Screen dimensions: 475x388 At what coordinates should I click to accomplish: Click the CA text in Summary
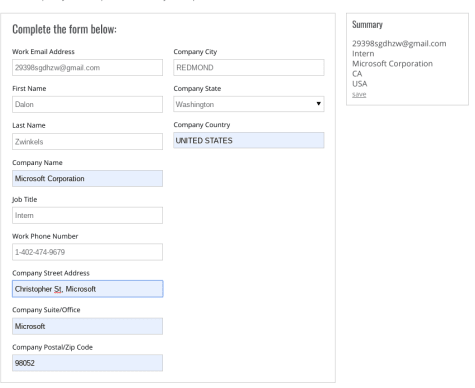[357, 74]
